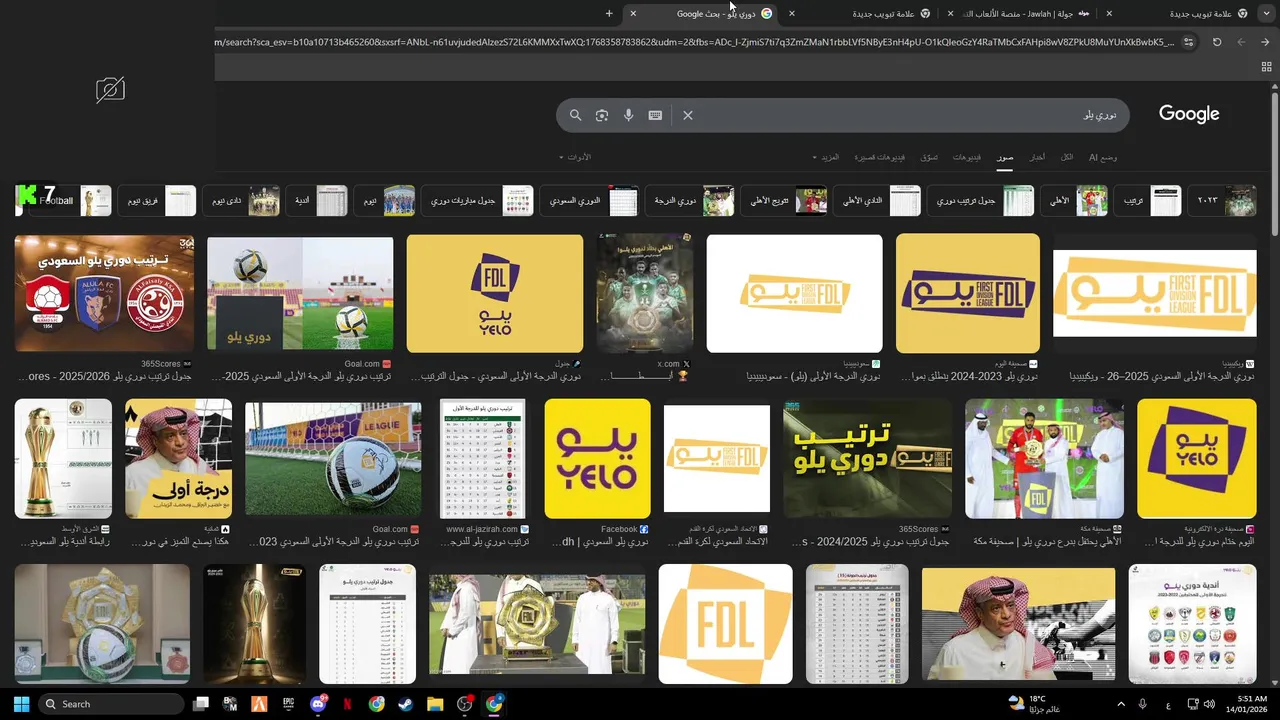Image resolution: width=1280 pixels, height=720 pixels.
Task: Open the x.com Al-Ahli champions poster image
Action: click(644, 293)
